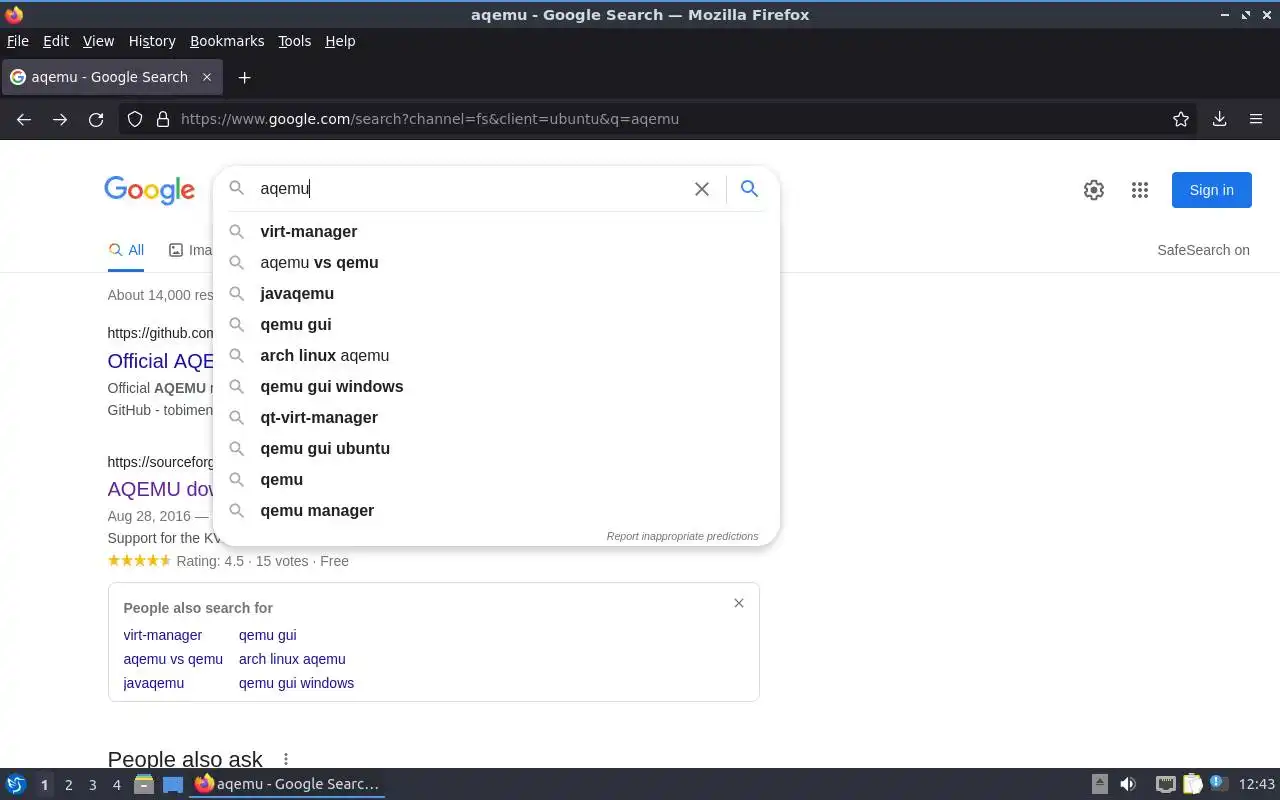
Task: Choose the qt-virt-manager suggestion
Action: click(x=496, y=417)
